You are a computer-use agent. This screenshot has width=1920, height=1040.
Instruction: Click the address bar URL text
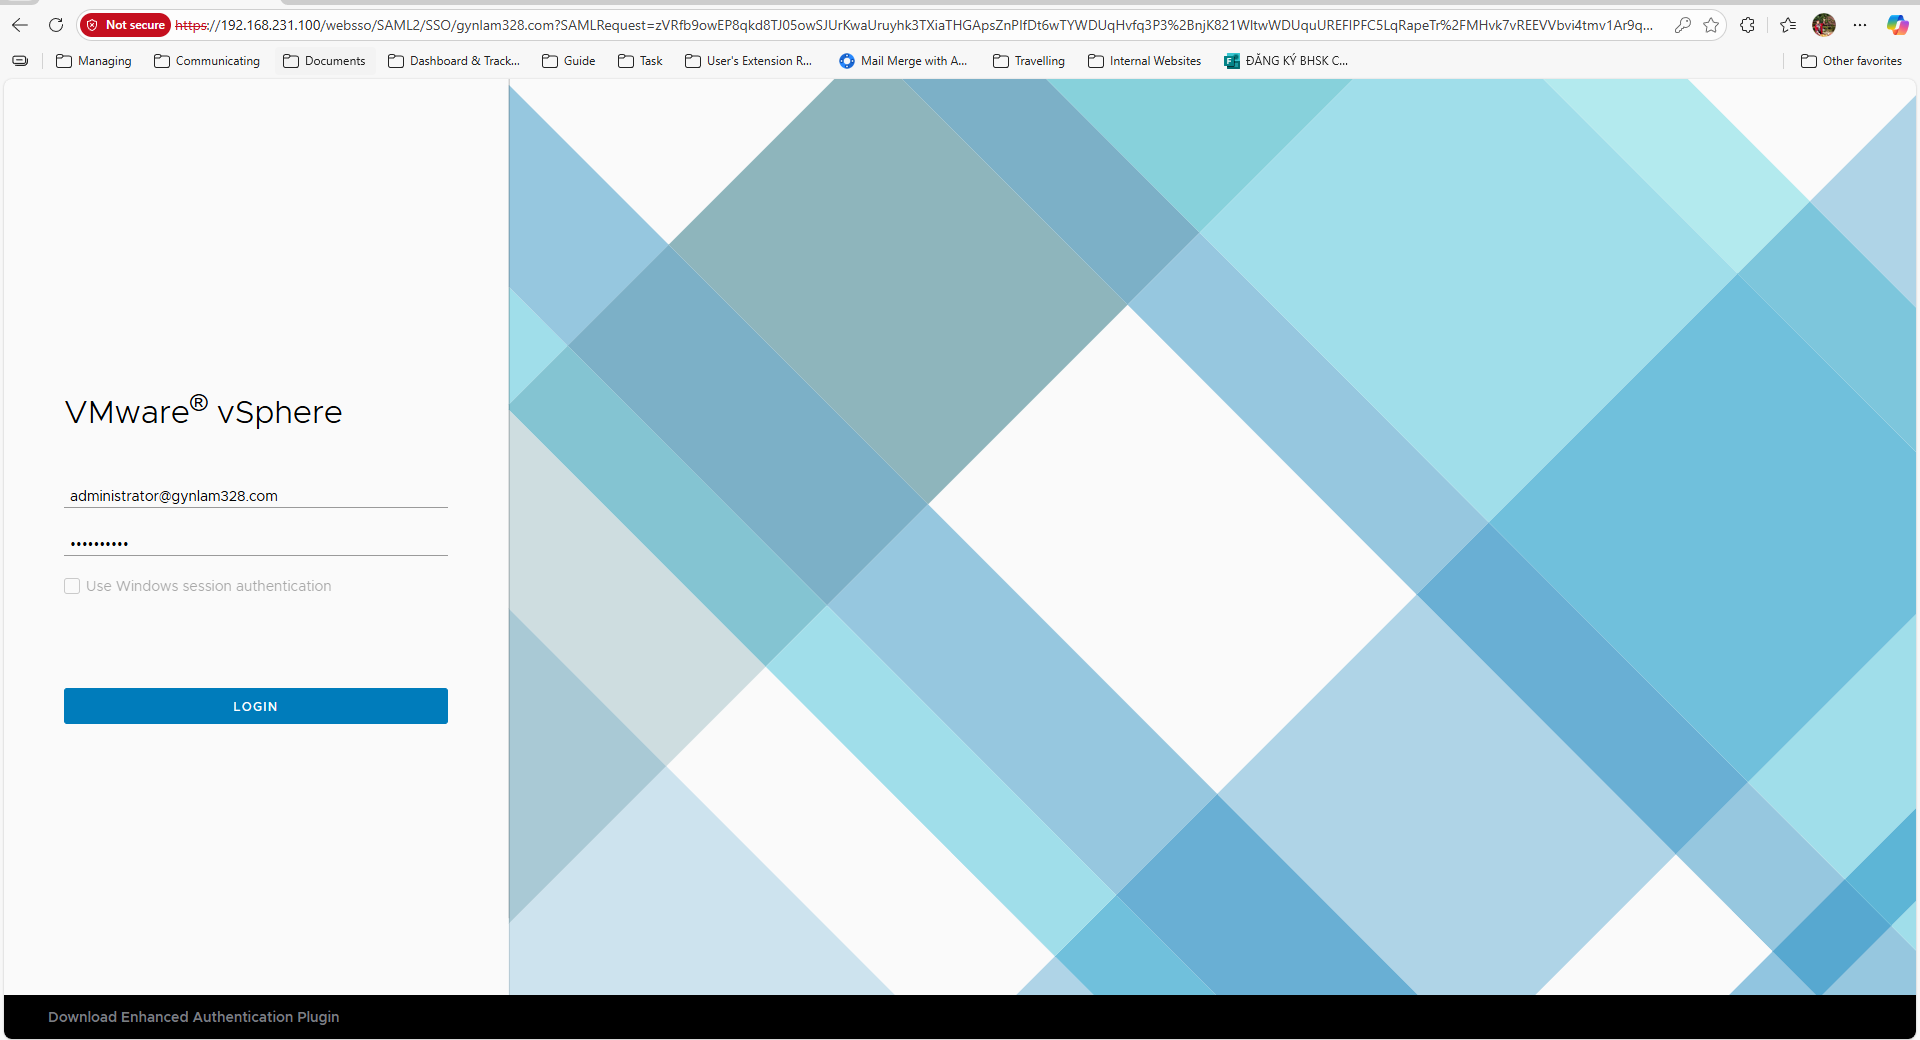coord(913,25)
